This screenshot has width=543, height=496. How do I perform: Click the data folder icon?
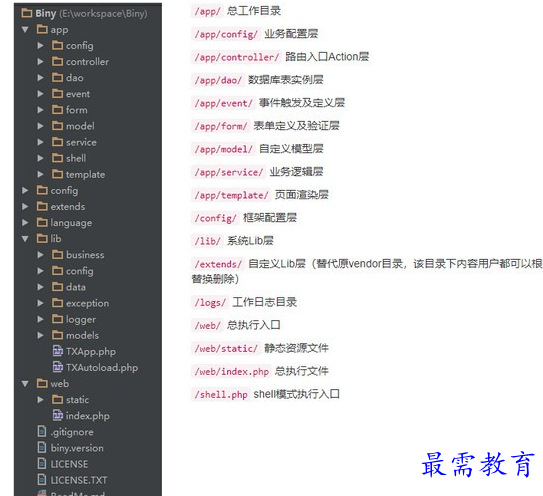coord(57,287)
